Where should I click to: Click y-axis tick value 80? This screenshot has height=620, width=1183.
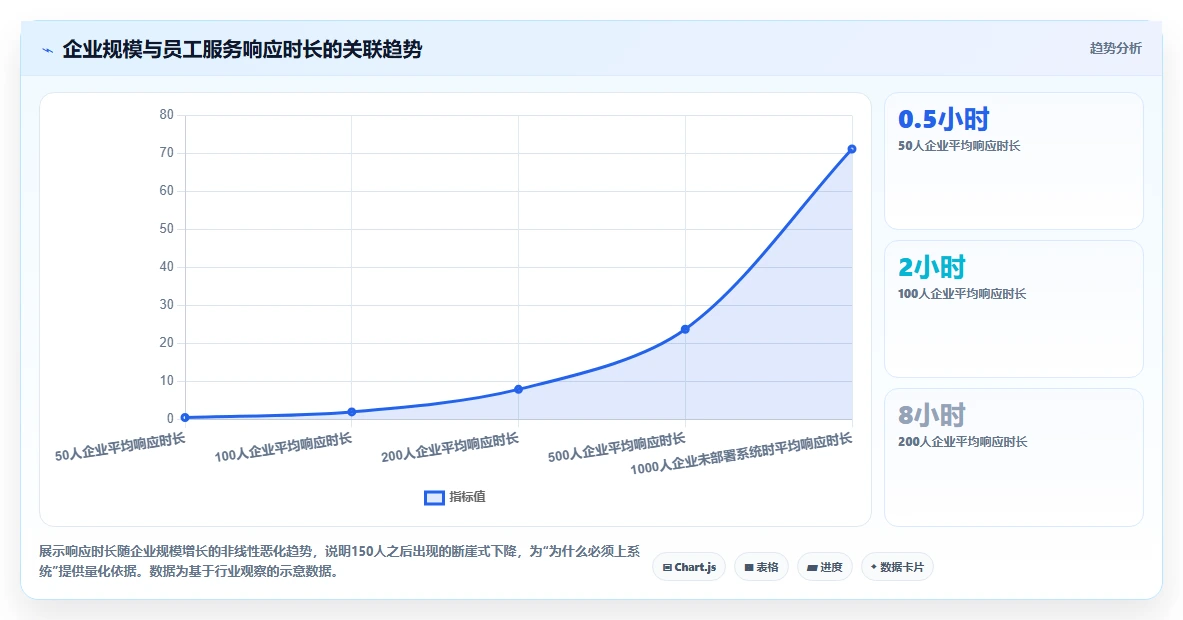(x=167, y=115)
